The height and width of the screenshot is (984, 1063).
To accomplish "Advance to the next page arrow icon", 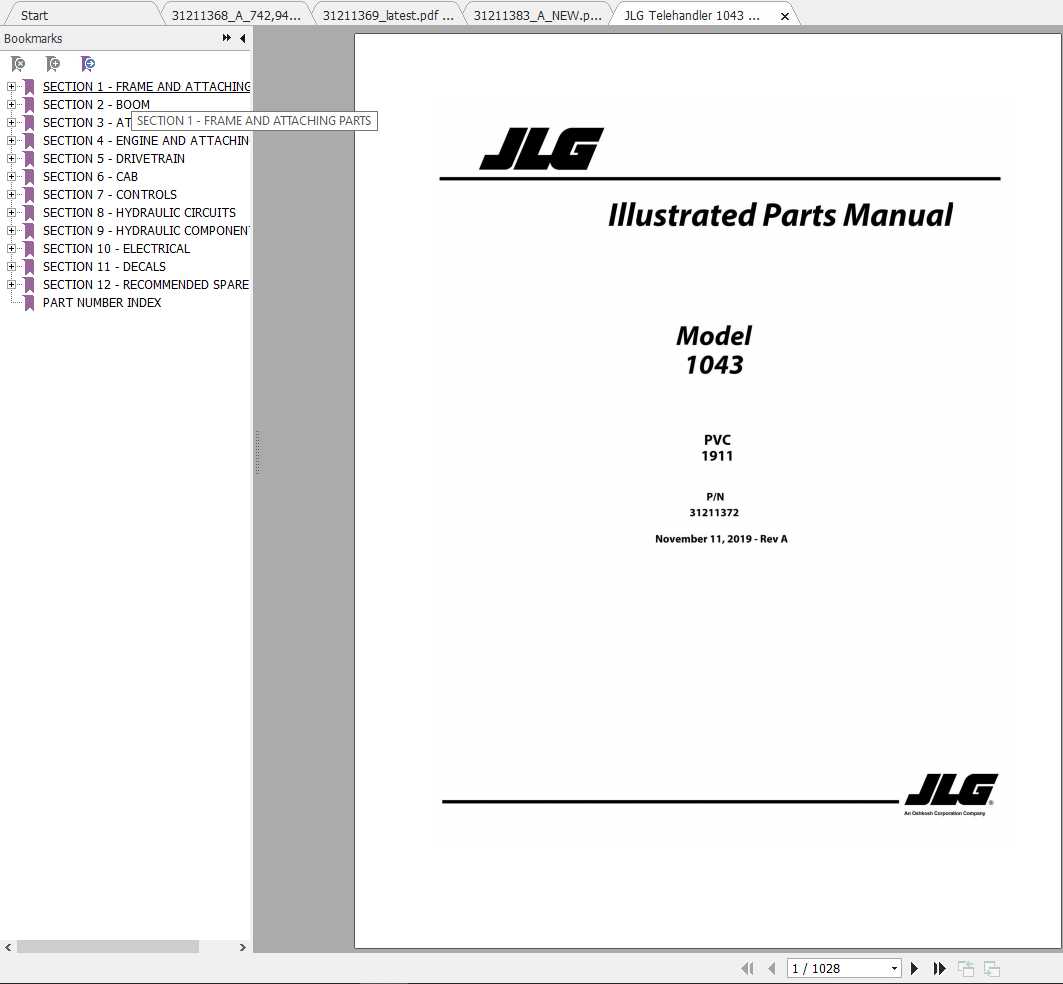I will (914, 968).
